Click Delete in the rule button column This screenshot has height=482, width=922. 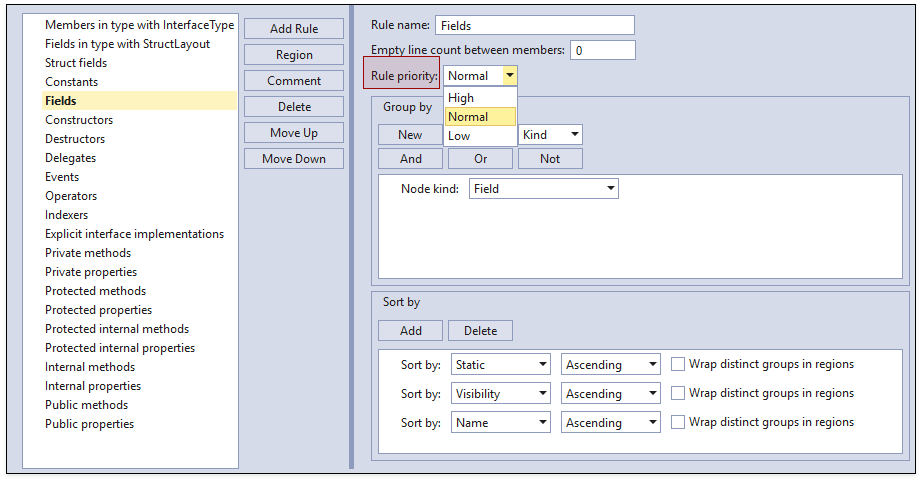point(294,107)
